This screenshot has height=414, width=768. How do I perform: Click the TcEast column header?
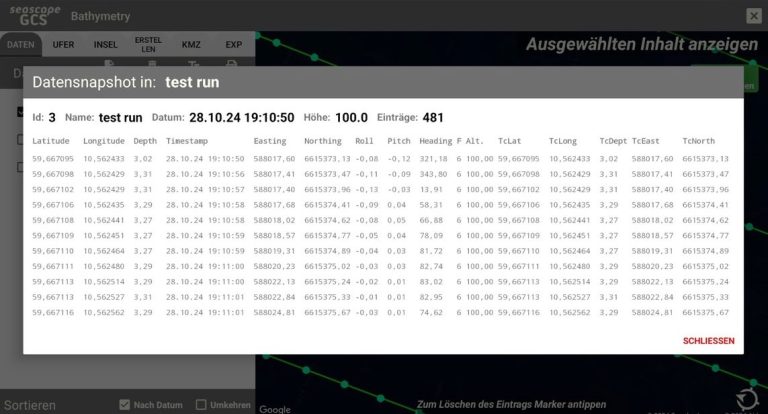(x=646, y=141)
